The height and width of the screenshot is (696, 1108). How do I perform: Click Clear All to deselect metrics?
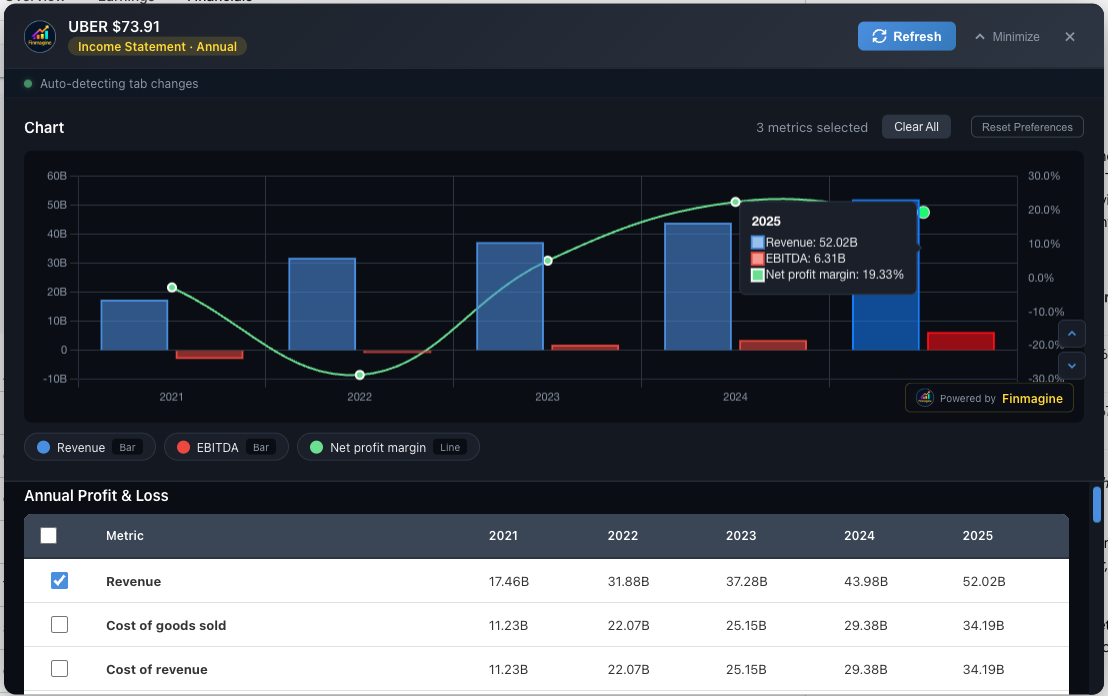915,127
